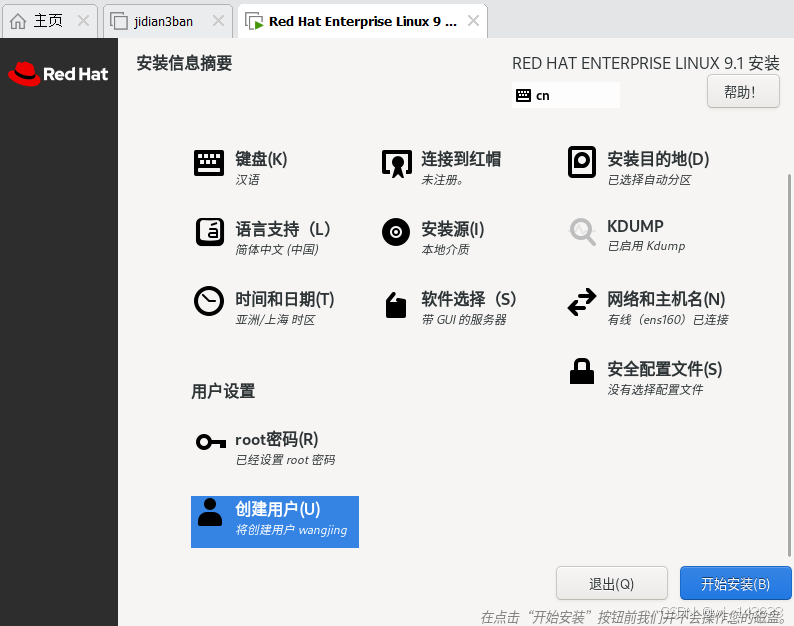
Task: Open 安装源(I) settings
Action: pos(453,229)
